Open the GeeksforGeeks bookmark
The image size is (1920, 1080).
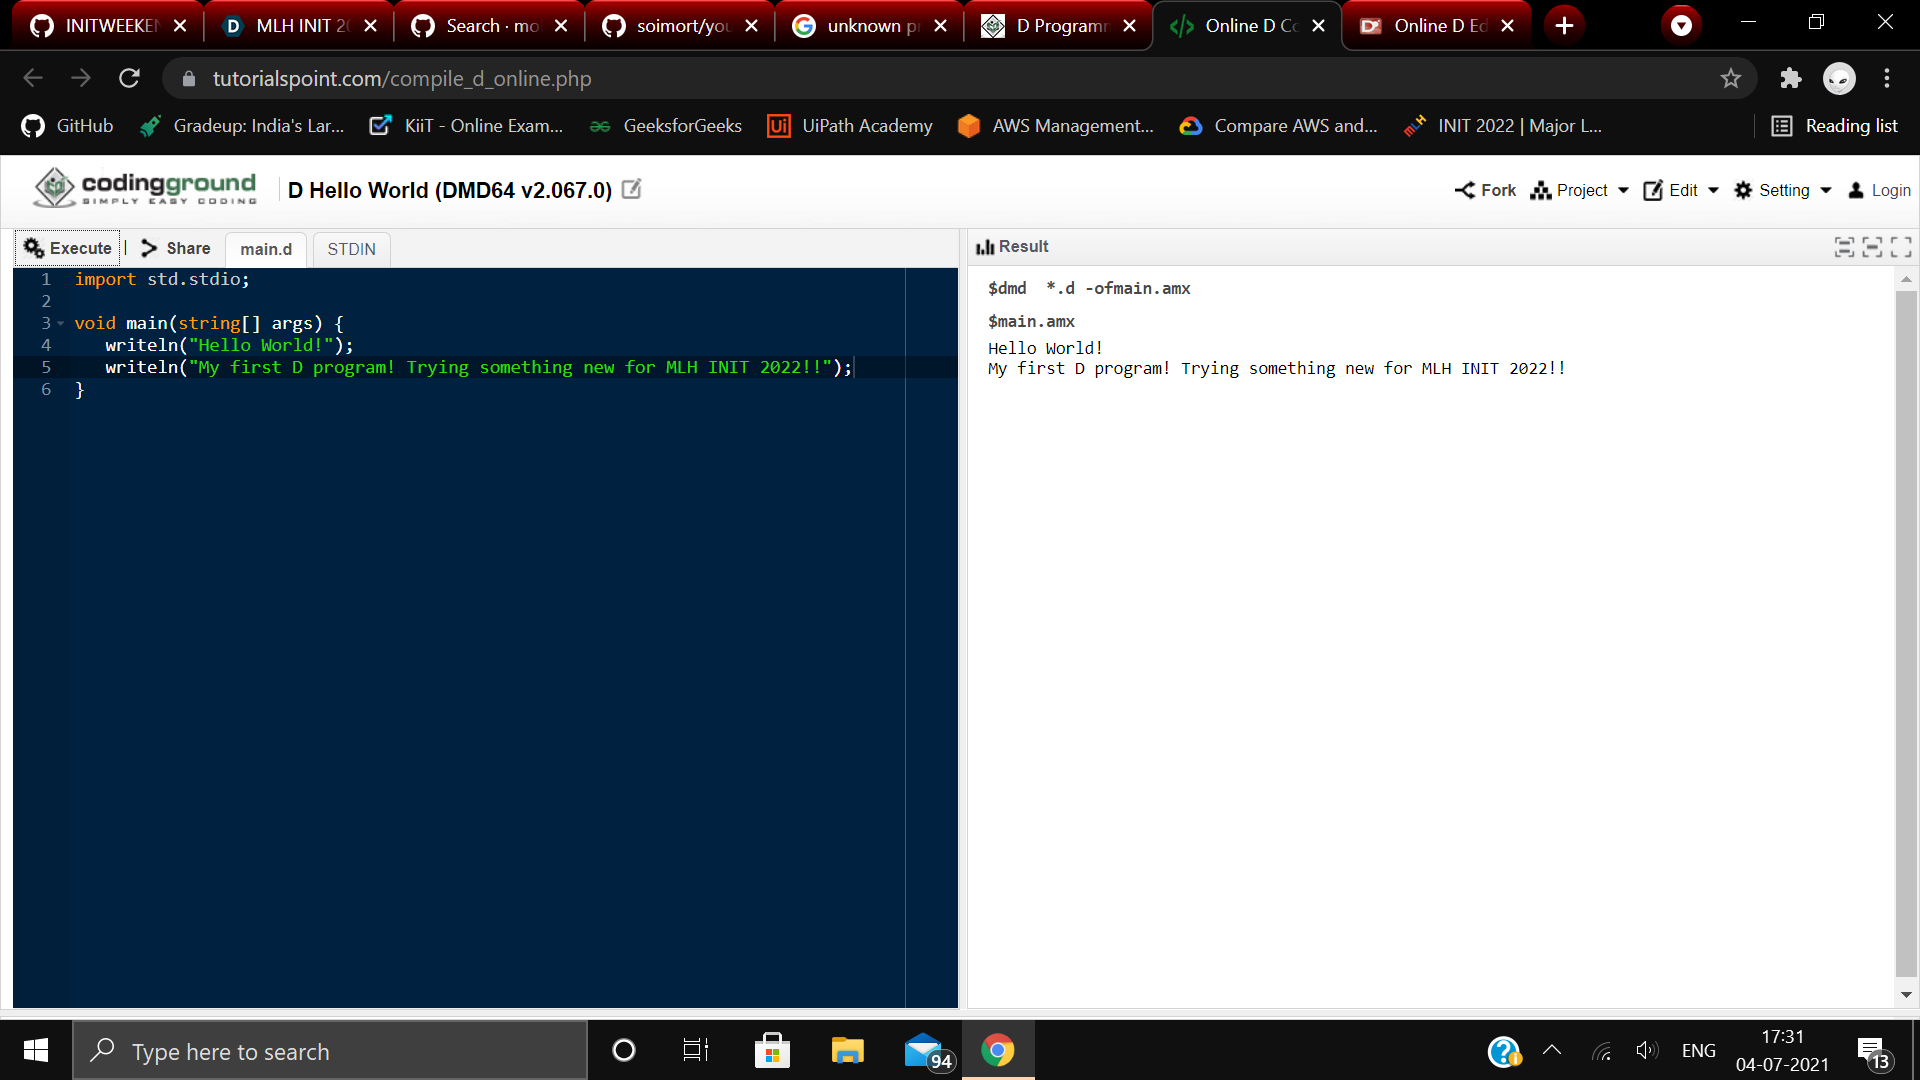(666, 126)
